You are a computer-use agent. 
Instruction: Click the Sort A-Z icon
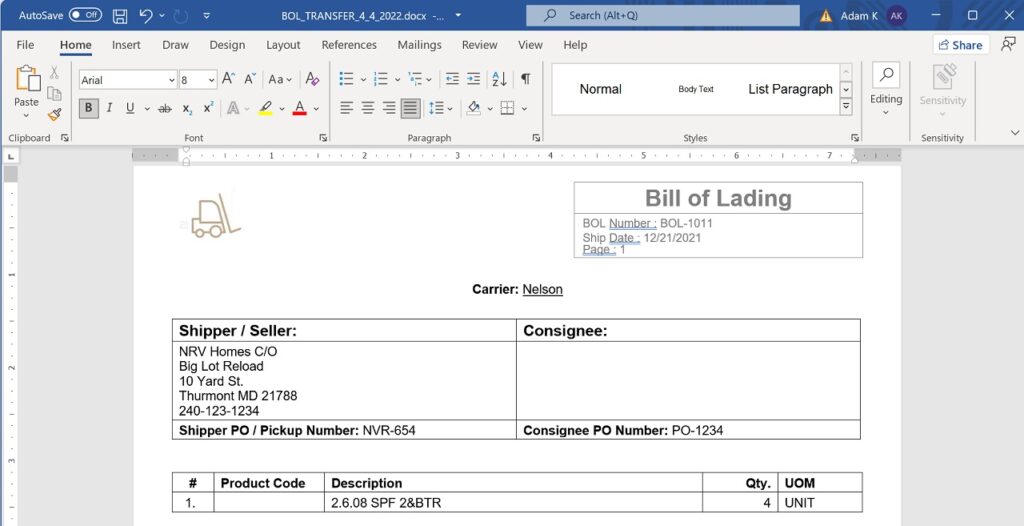click(x=499, y=79)
